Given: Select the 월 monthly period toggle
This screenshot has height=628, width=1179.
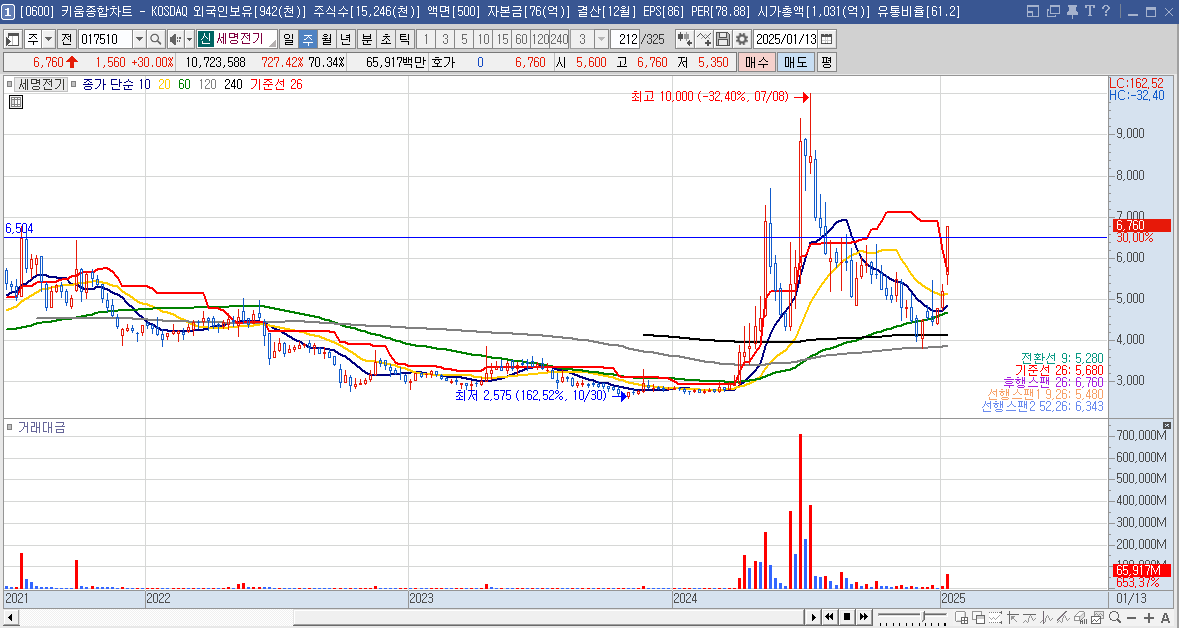Looking at the screenshot, I should click(x=326, y=39).
